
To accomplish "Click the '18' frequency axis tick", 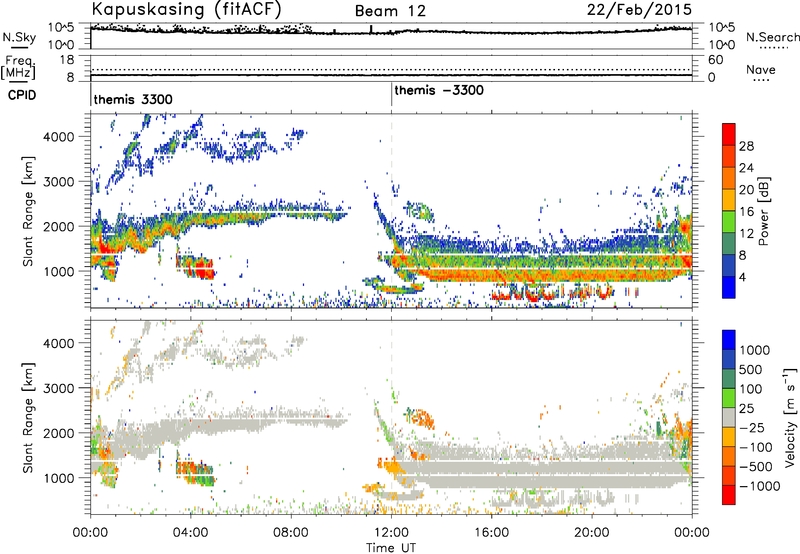I will tap(67, 60).
